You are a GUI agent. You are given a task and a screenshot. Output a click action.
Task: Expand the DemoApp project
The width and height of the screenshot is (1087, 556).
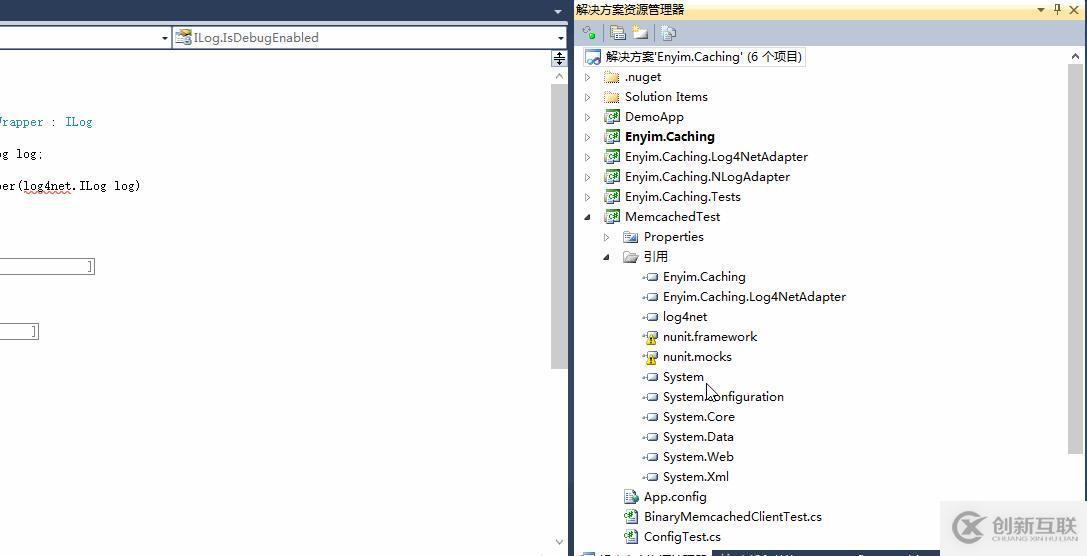tap(588, 117)
